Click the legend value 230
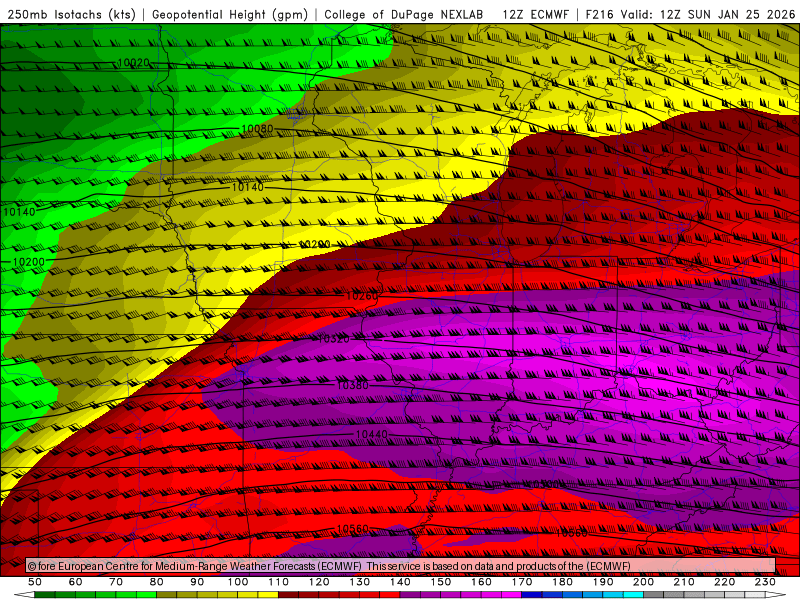 [765, 582]
